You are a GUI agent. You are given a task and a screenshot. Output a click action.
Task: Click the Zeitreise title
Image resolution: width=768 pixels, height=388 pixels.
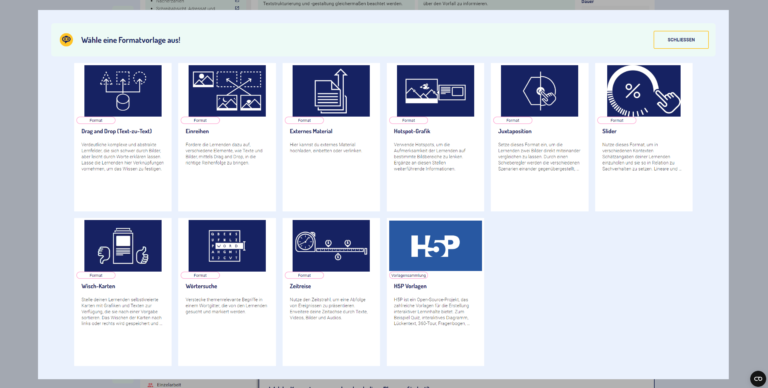pos(300,286)
